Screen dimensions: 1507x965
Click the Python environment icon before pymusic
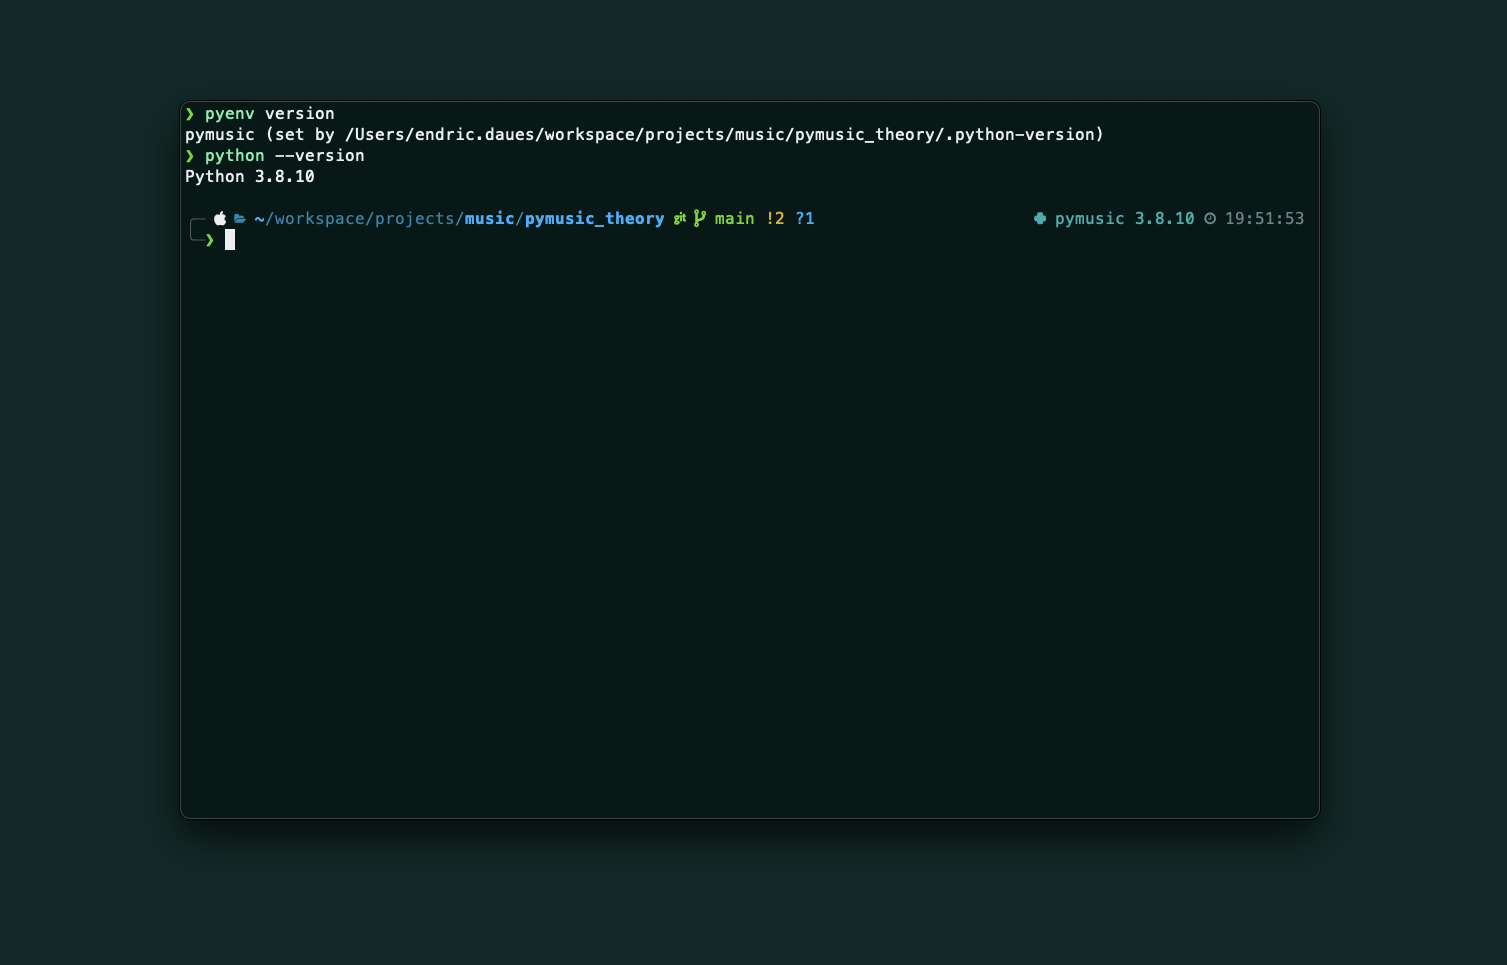pos(1040,218)
